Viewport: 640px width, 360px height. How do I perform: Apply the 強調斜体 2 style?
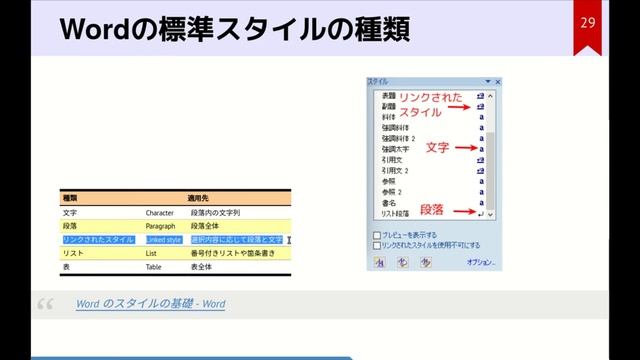pyautogui.click(x=398, y=138)
